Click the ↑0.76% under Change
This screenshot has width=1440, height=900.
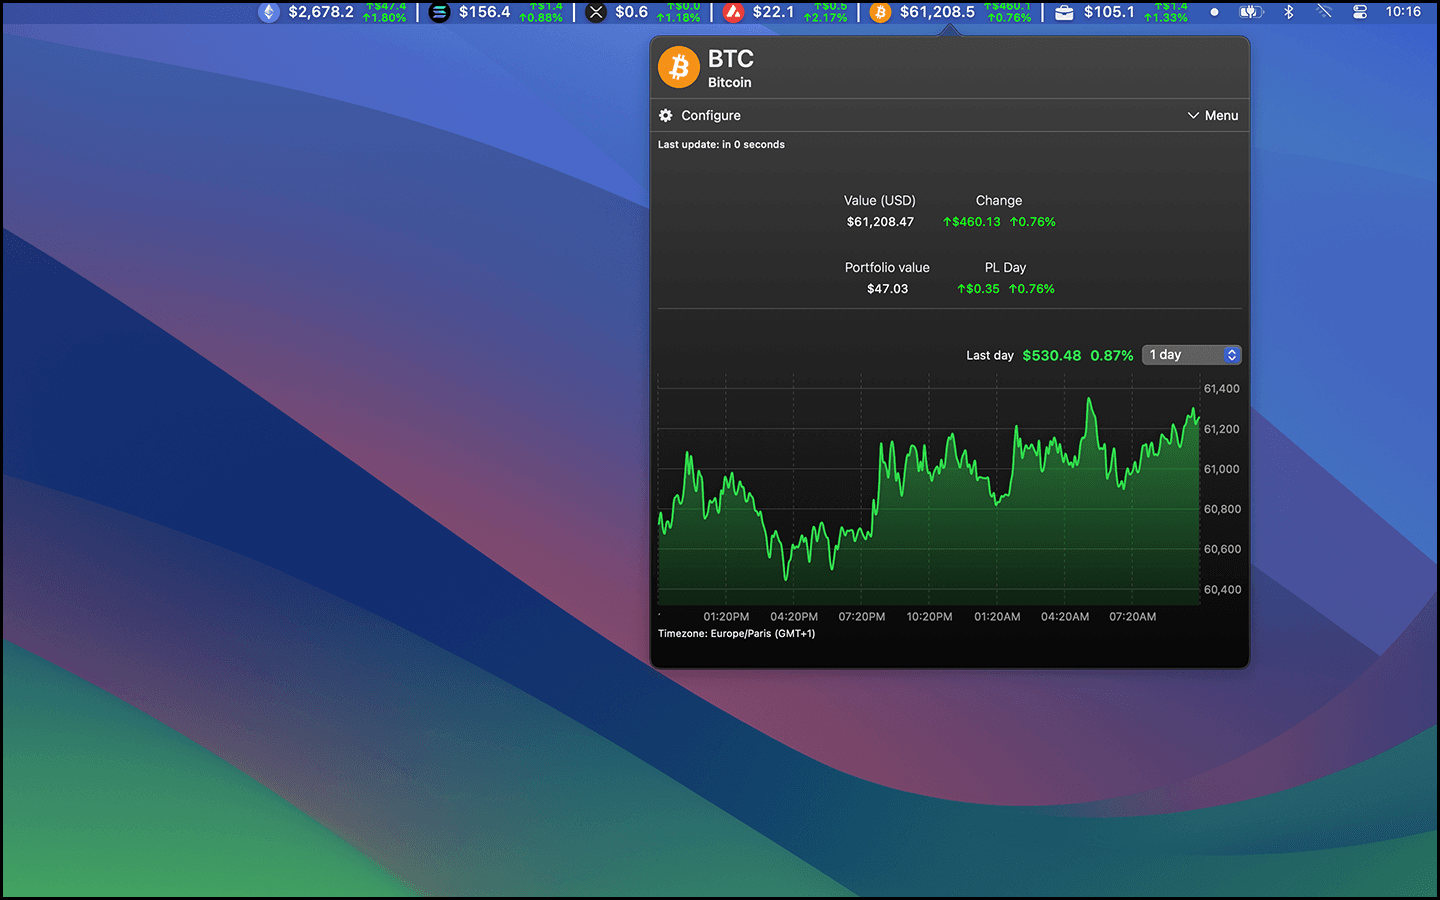point(1033,222)
